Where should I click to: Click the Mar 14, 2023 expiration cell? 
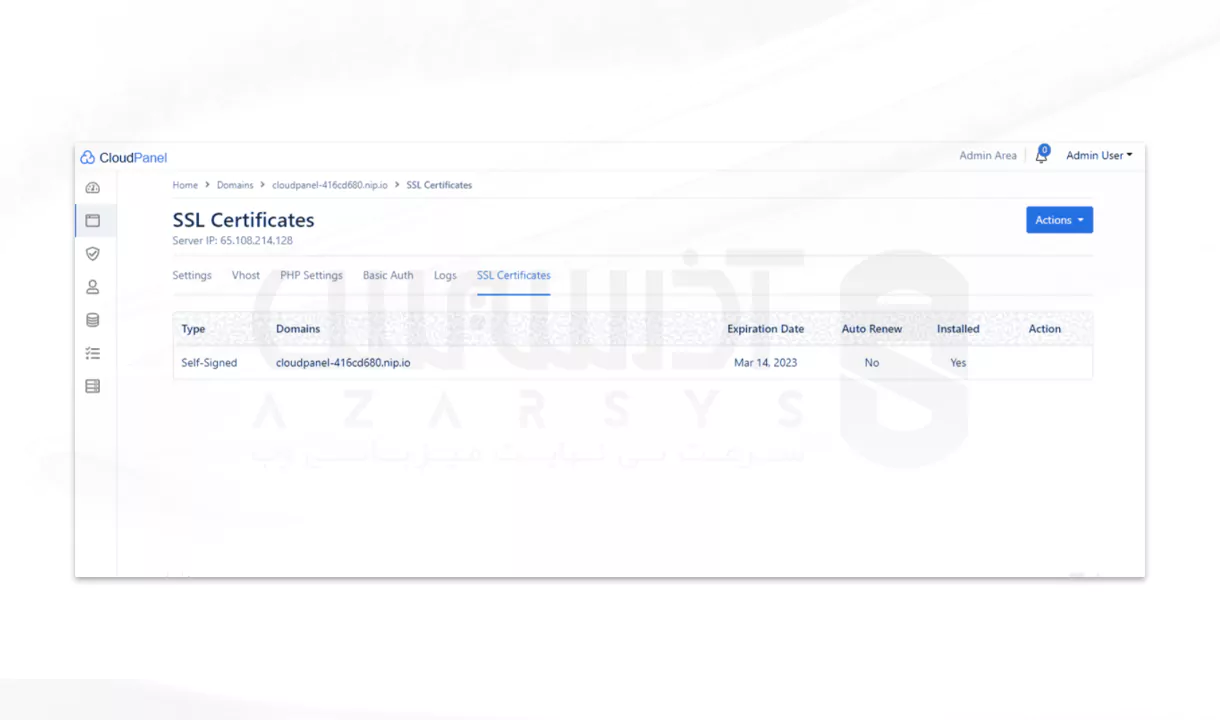[x=766, y=363]
